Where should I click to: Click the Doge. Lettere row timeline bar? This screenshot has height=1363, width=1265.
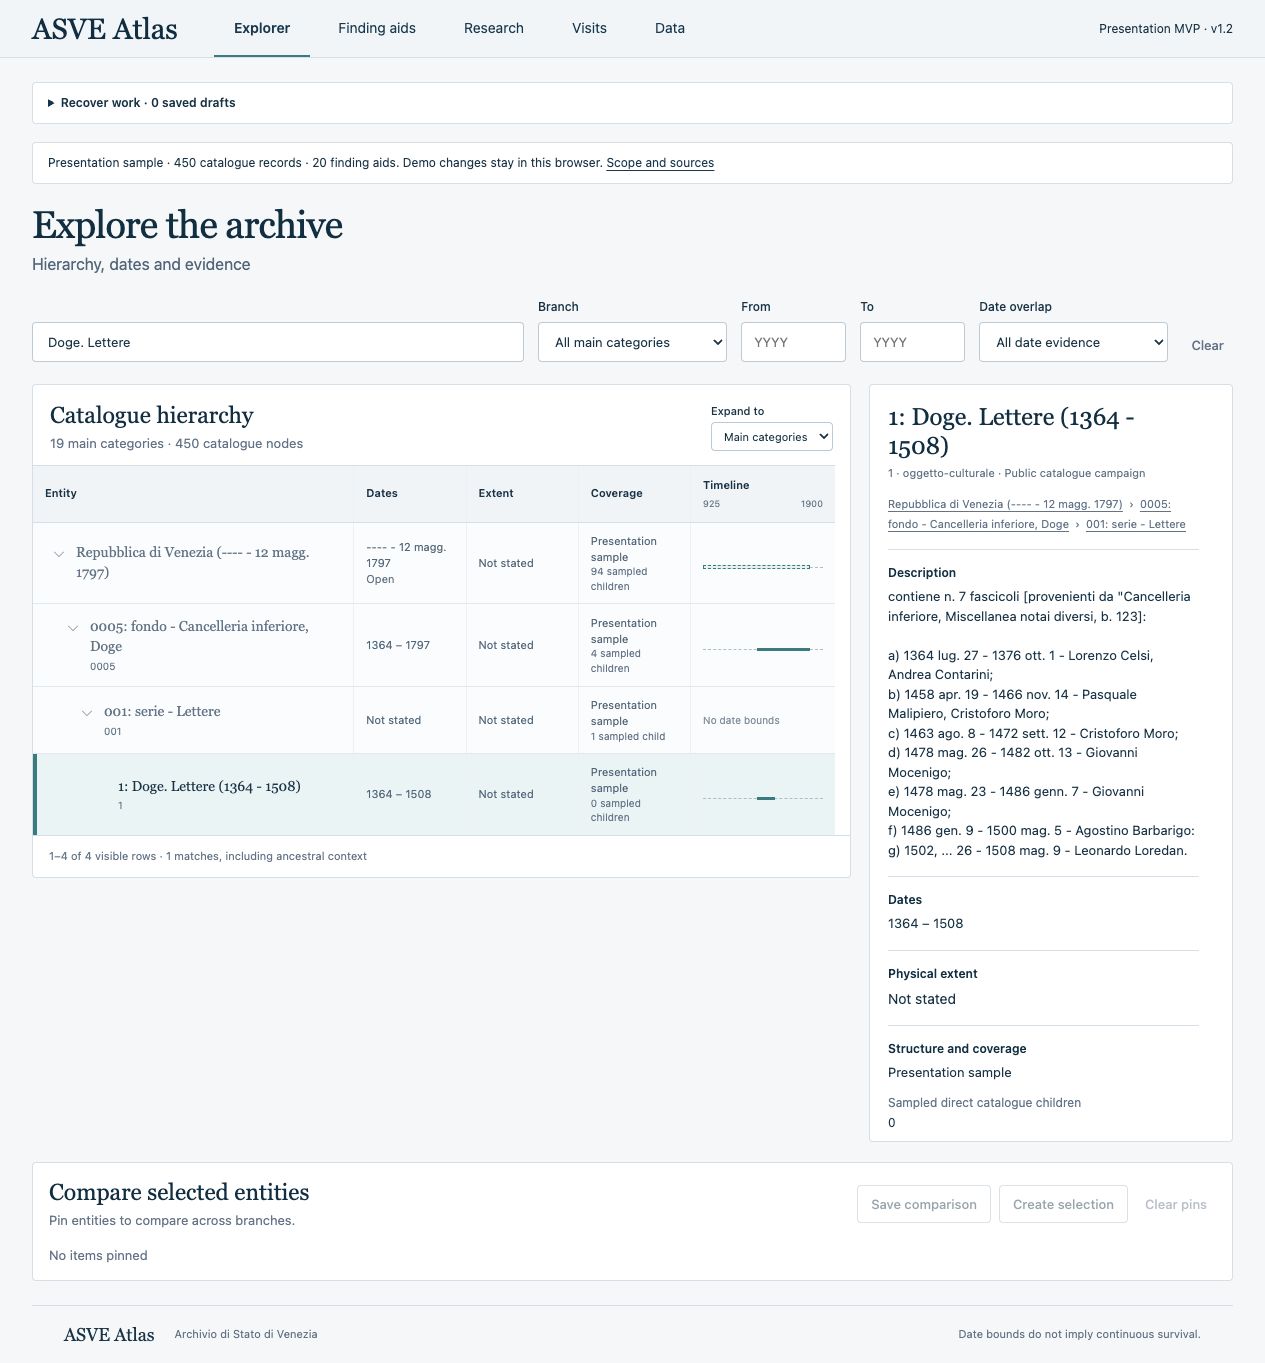pos(766,798)
